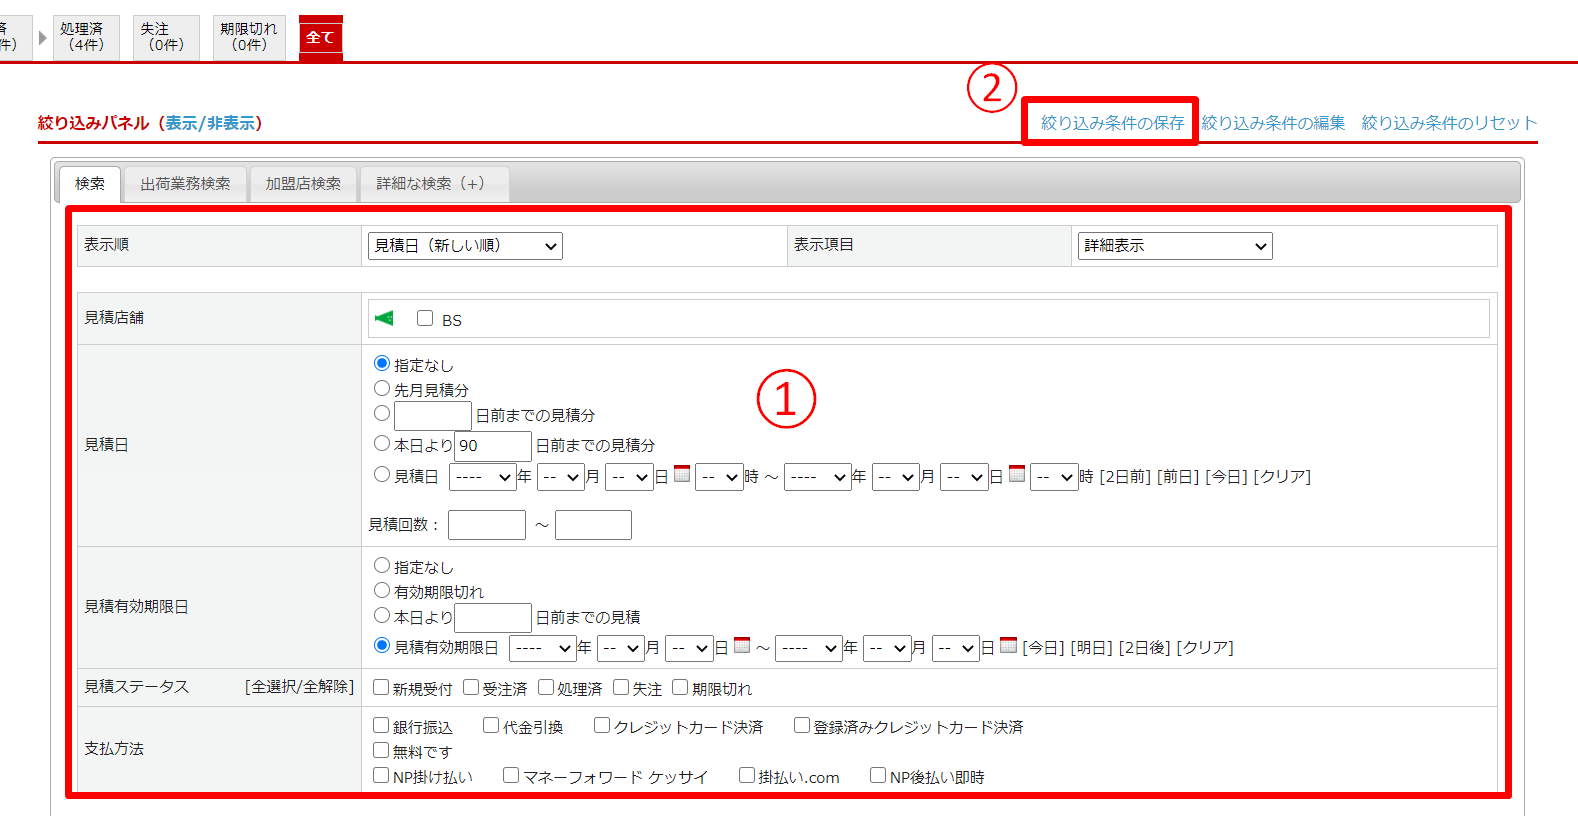Open calendar picker for 見積日 start date
Screen dimensions: 1578x816
pos(682,474)
